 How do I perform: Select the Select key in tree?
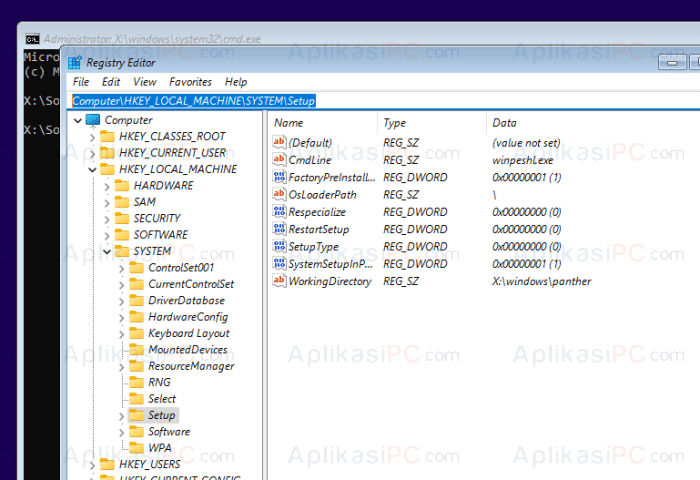pyautogui.click(x=162, y=399)
